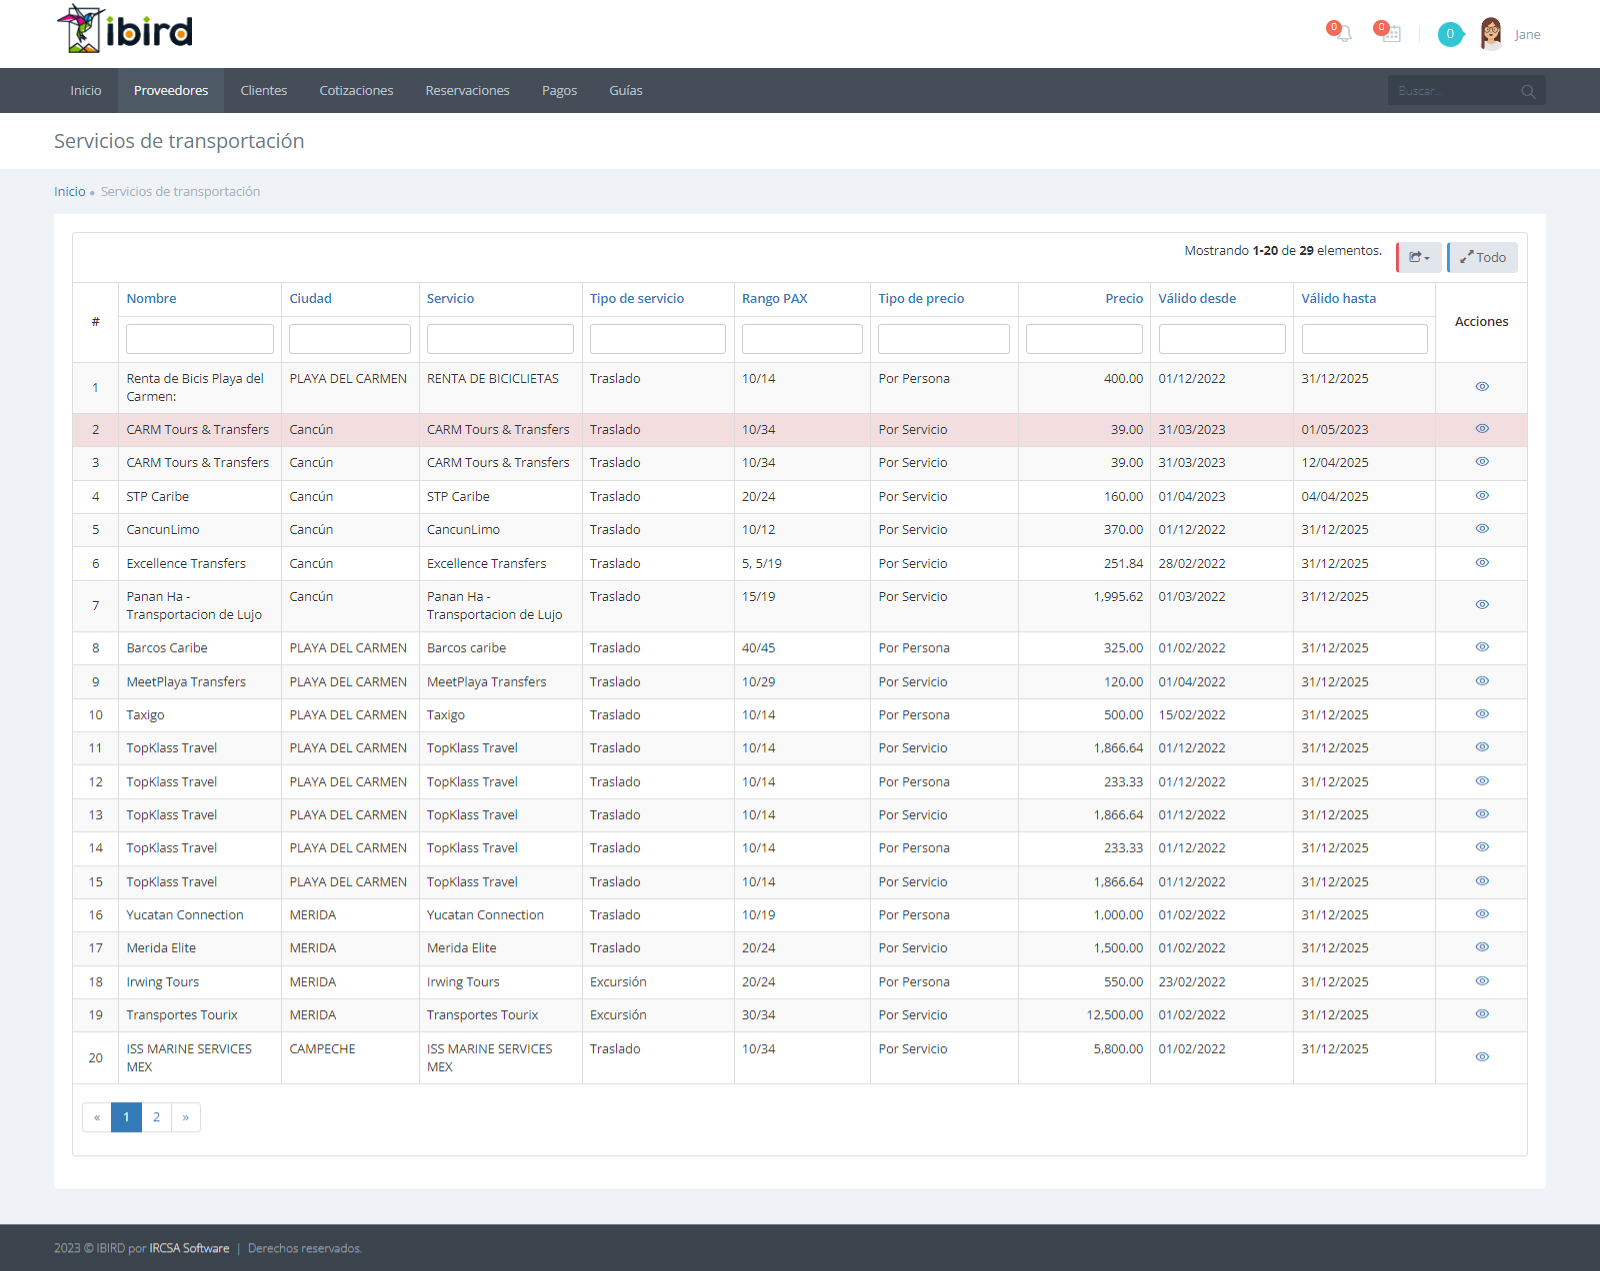The image size is (1600, 1271).
Task: View details of Transportes Tourix row
Action: tap(1482, 1013)
